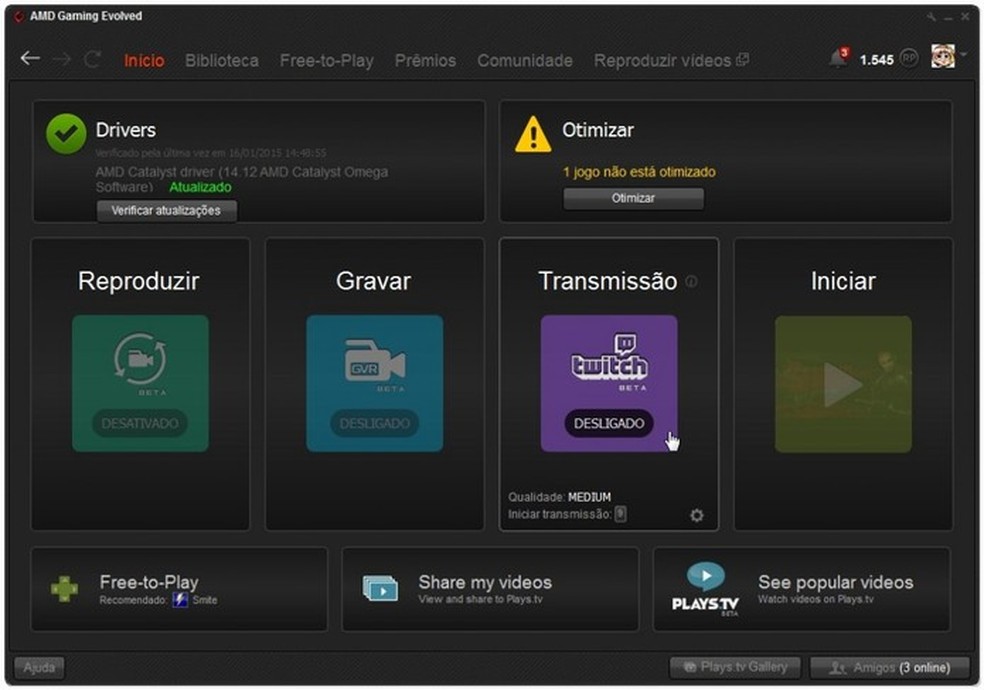Open the notifications bell

[838, 58]
